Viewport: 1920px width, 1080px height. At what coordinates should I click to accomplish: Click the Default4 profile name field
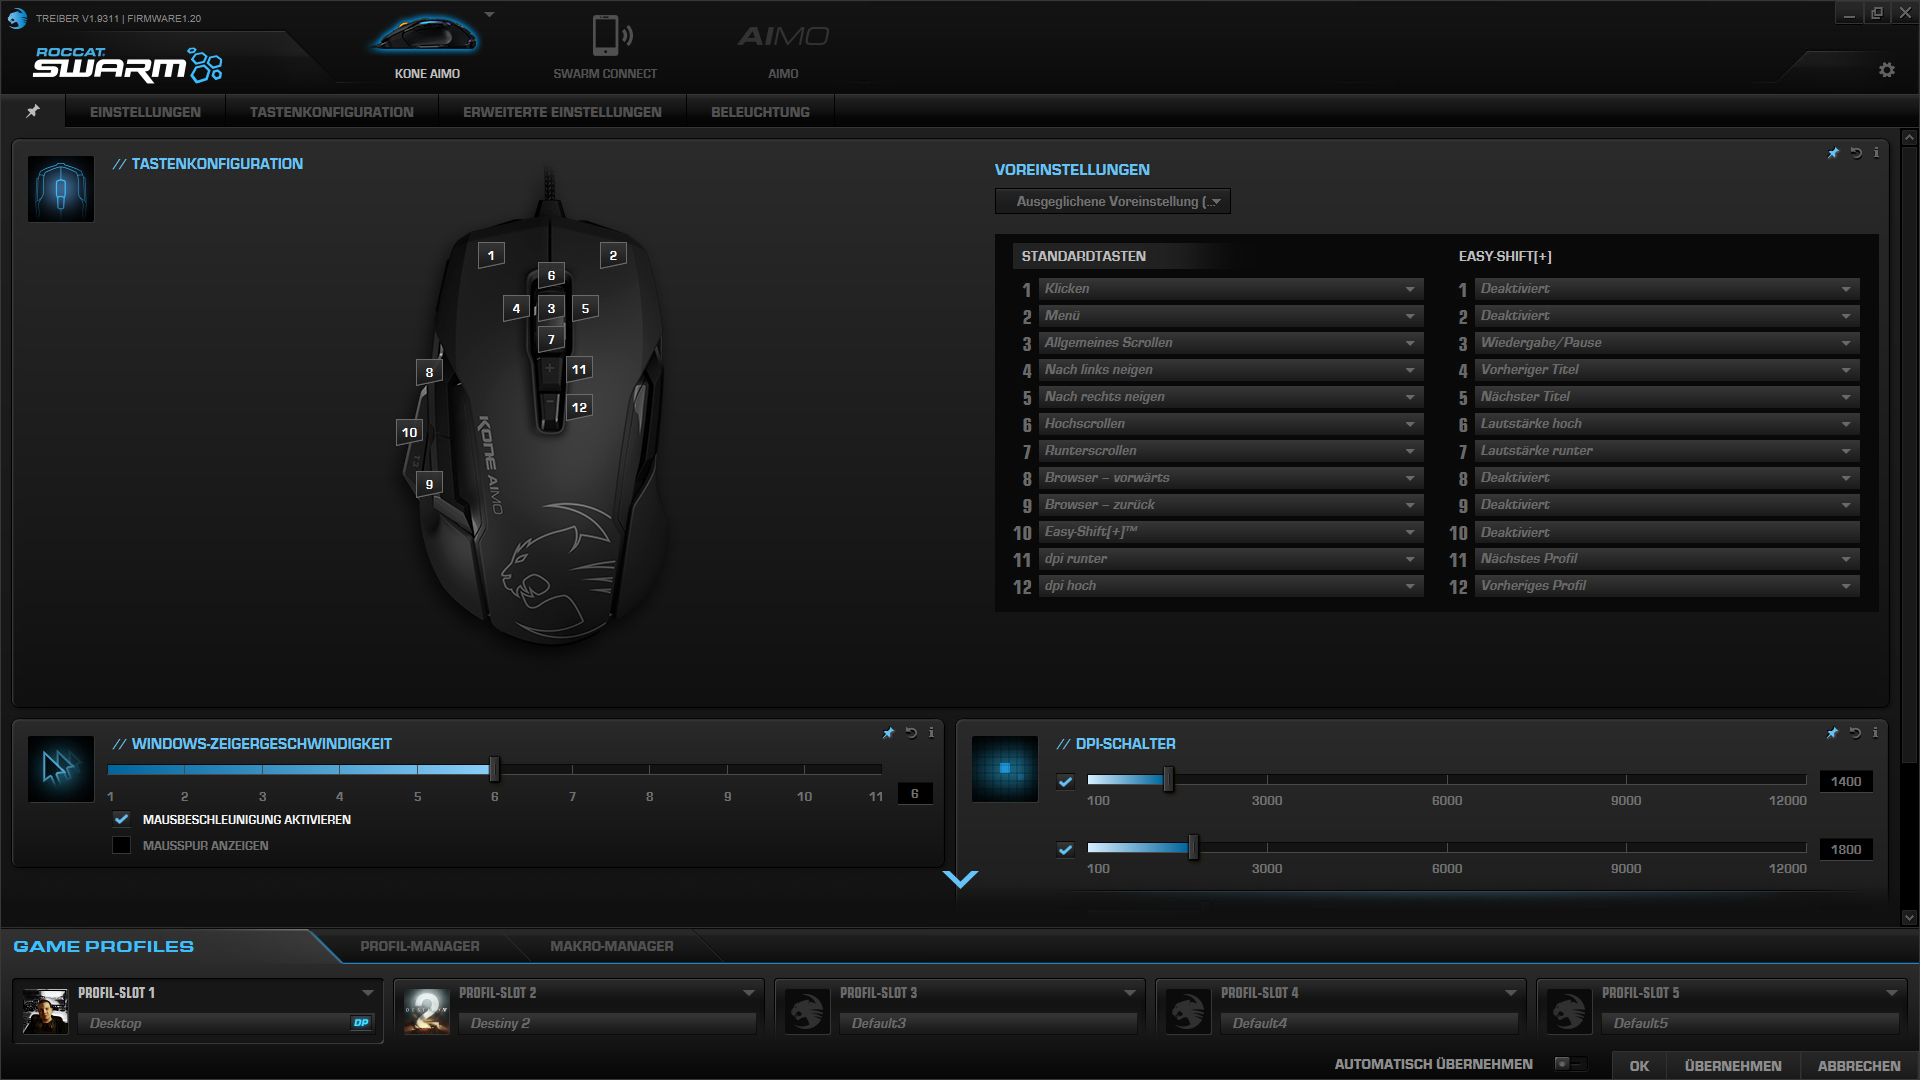tap(1369, 1023)
